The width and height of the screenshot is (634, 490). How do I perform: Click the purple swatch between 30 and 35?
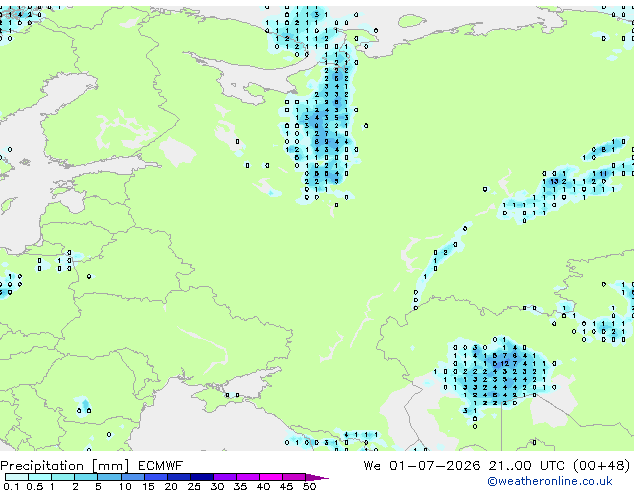coord(224,477)
